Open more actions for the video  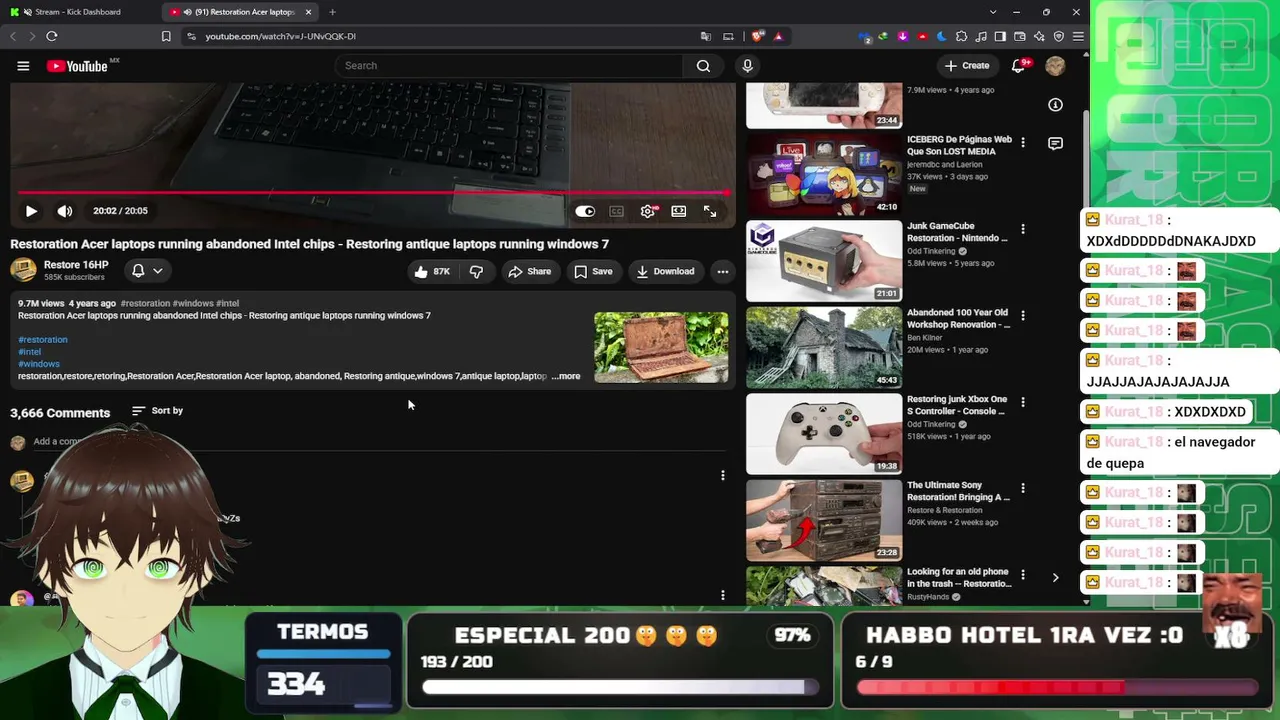(722, 271)
